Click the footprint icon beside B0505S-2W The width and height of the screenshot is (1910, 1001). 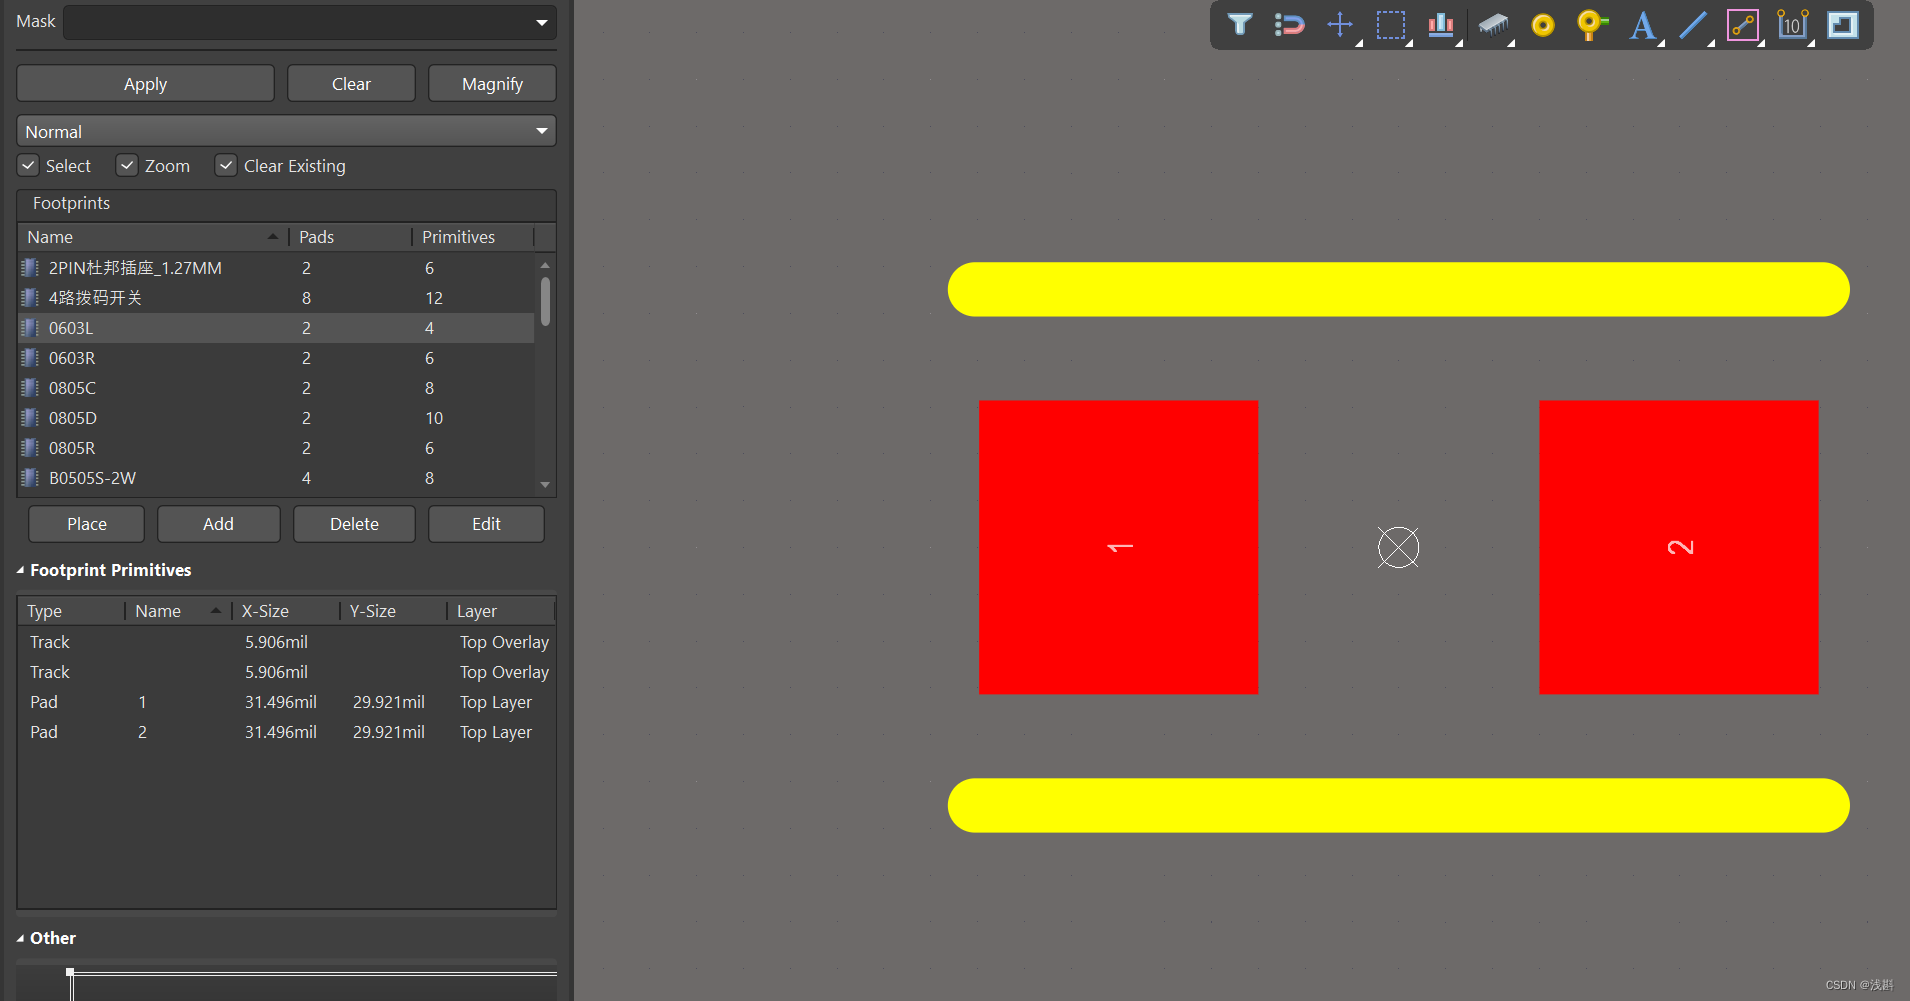[30, 478]
